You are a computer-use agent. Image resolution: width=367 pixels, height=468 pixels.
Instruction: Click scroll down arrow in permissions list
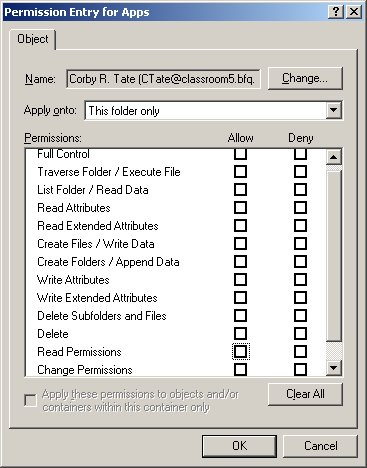pos(334,368)
